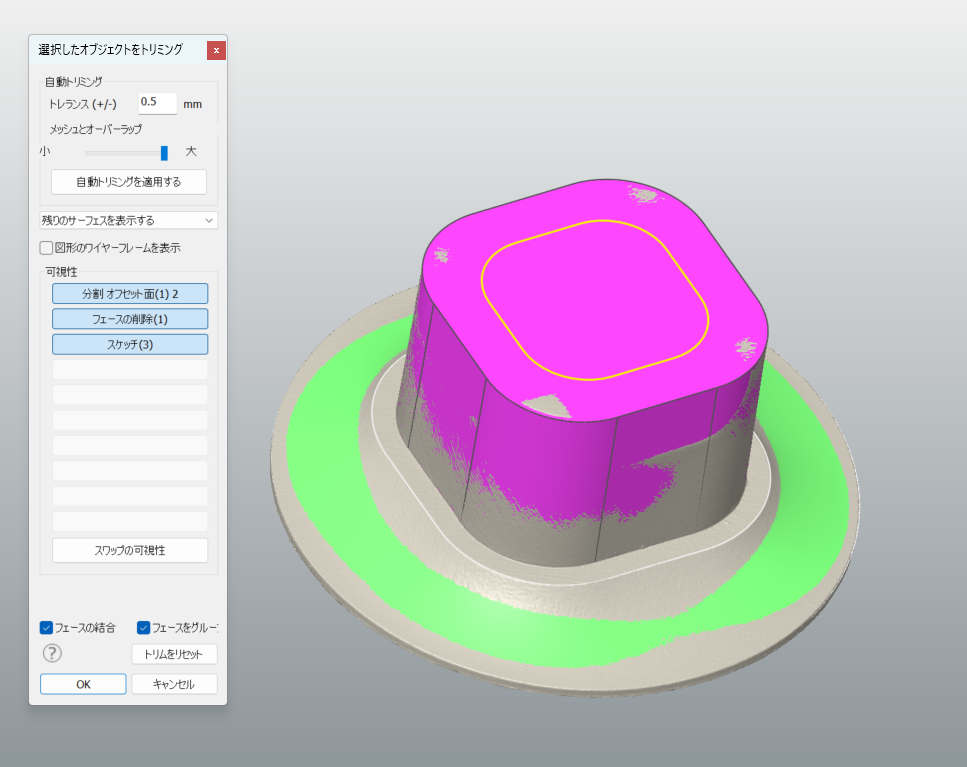Expand the 残りのサーフェスを表示する dropdown
Viewport: 967px width, 767px height.
(128, 220)
